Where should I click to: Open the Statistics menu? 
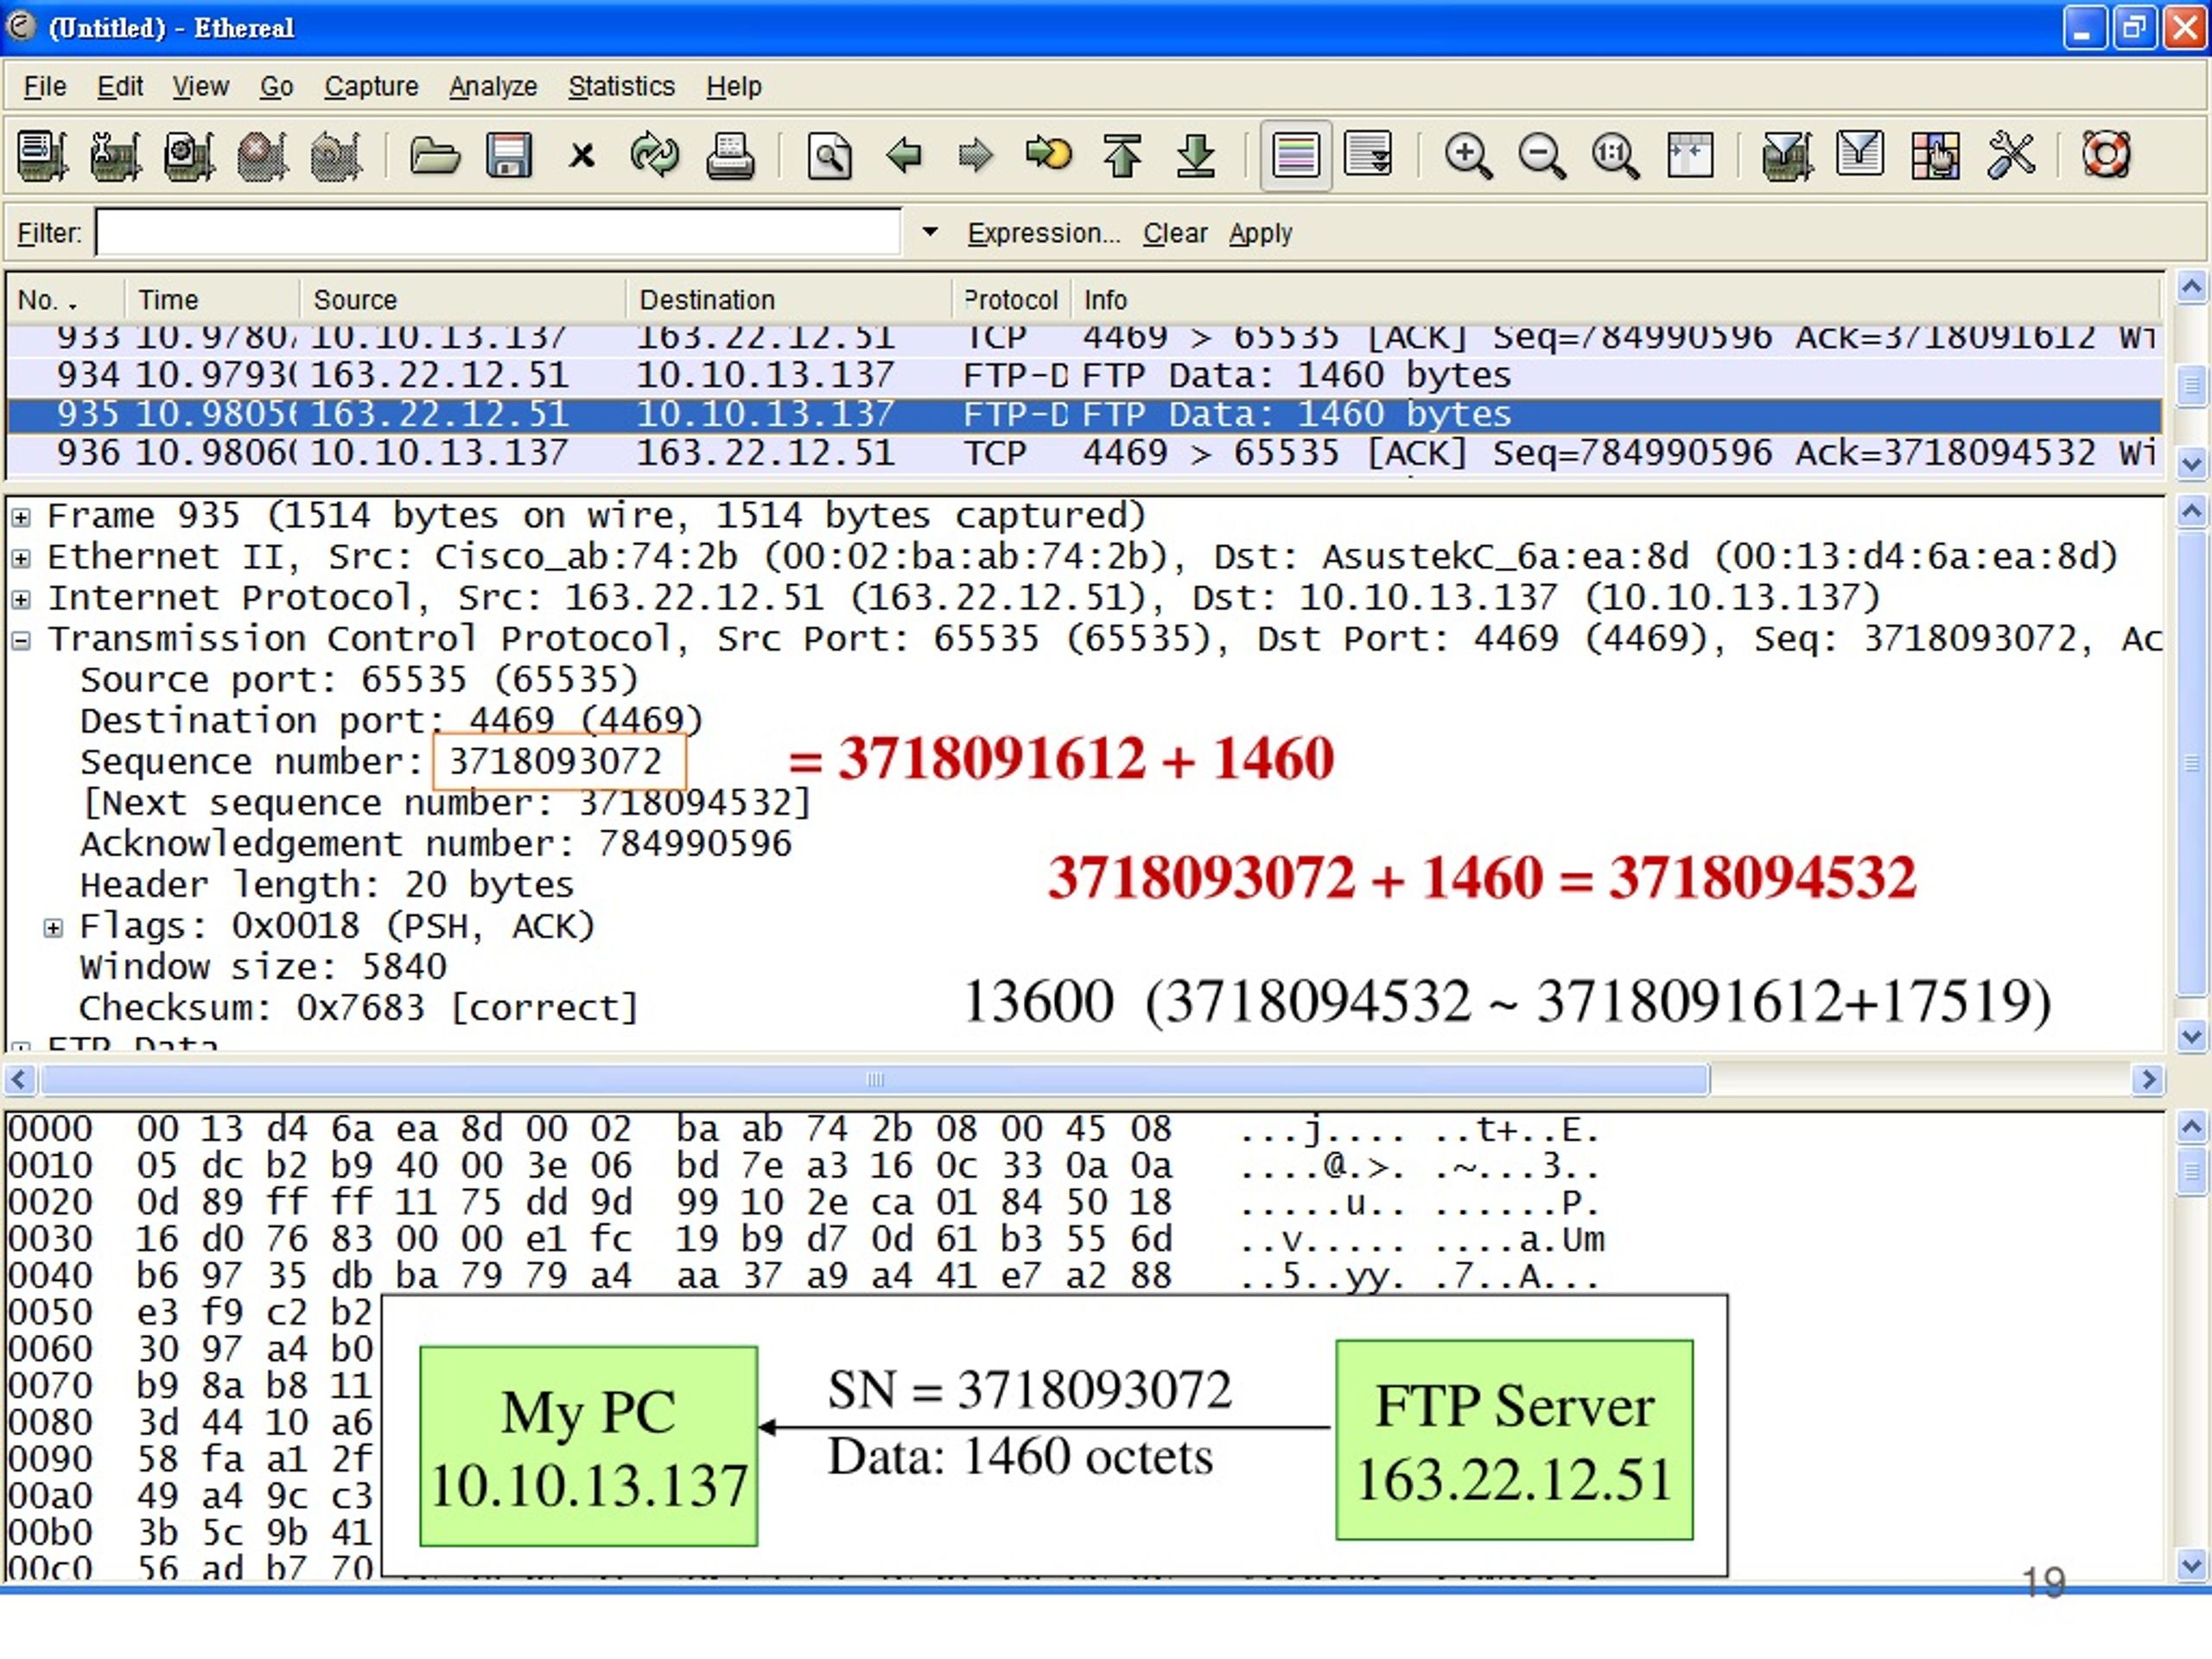[621, 87]
